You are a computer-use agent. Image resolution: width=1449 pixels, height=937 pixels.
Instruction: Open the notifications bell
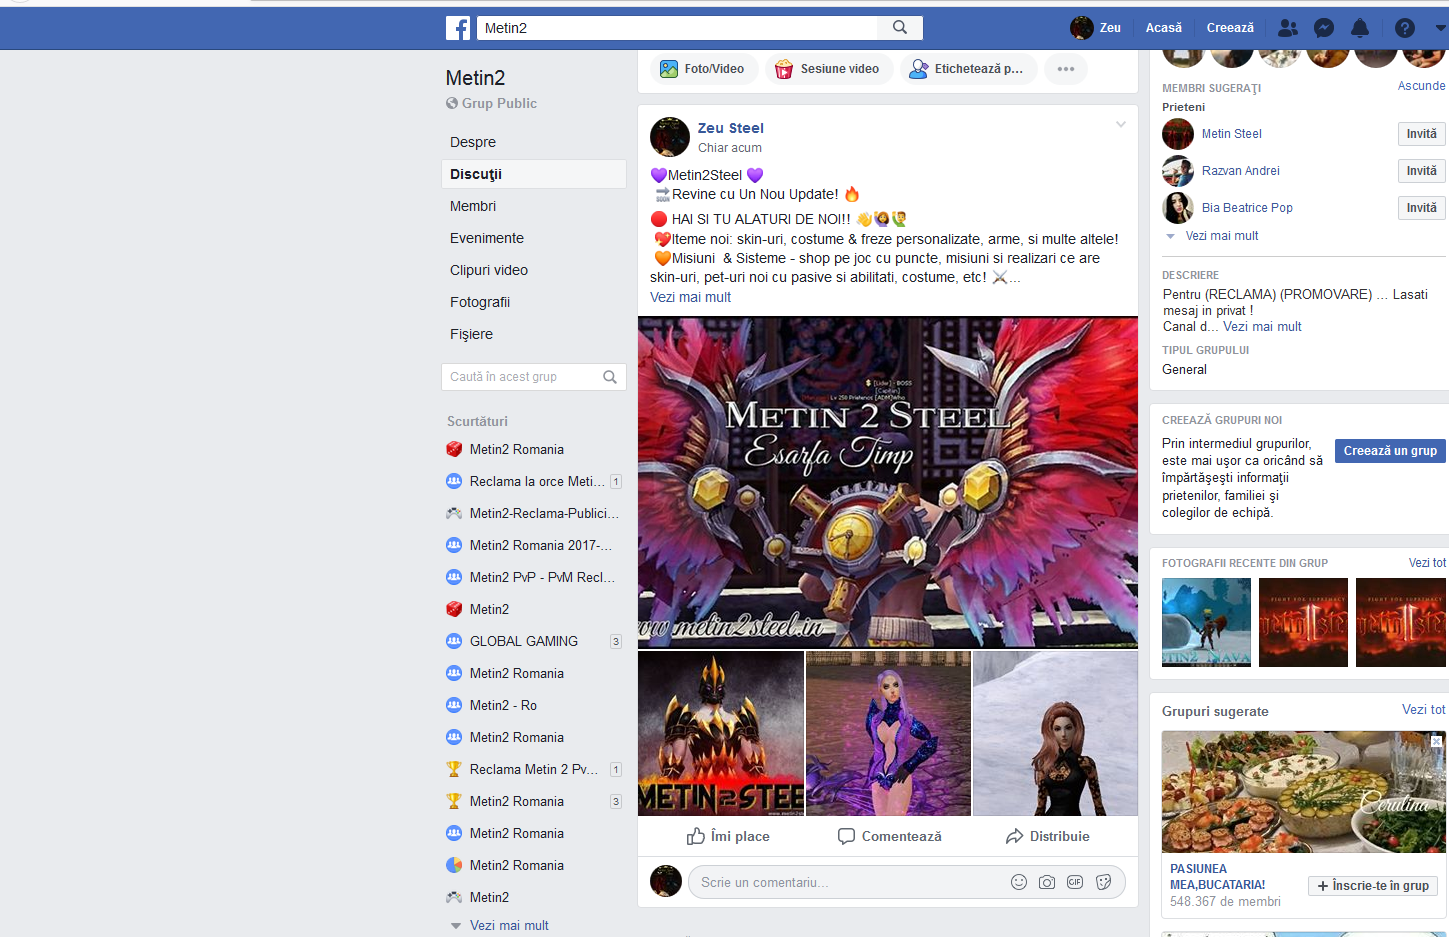click(1360, 28)
